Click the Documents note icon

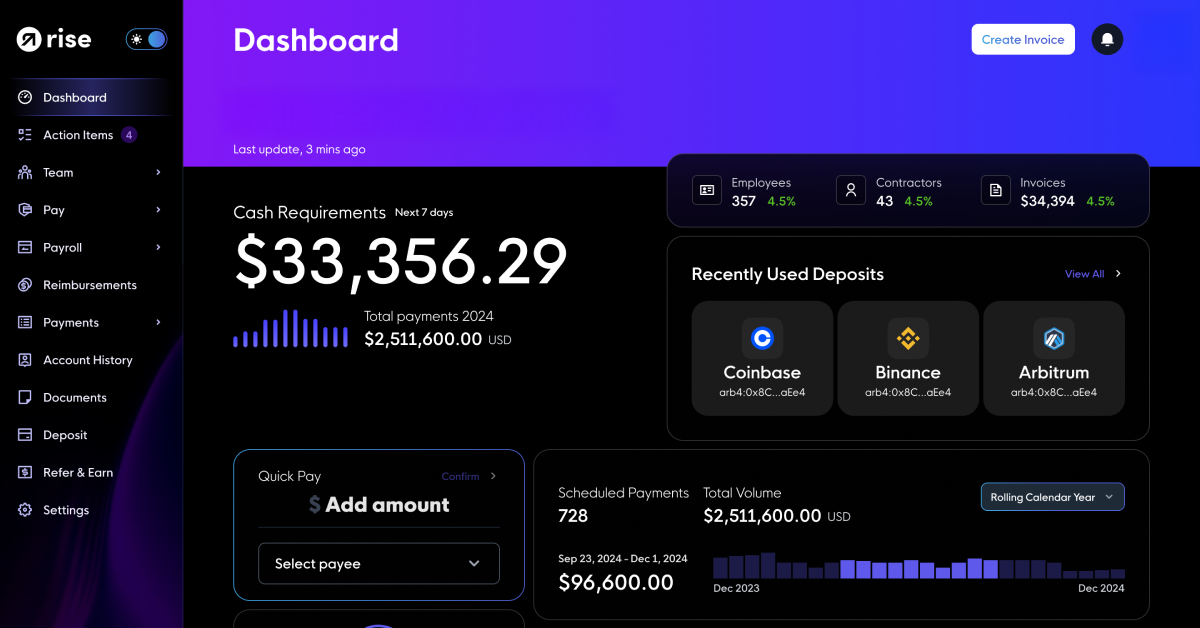pyautogui.click(x=25, y=397)
